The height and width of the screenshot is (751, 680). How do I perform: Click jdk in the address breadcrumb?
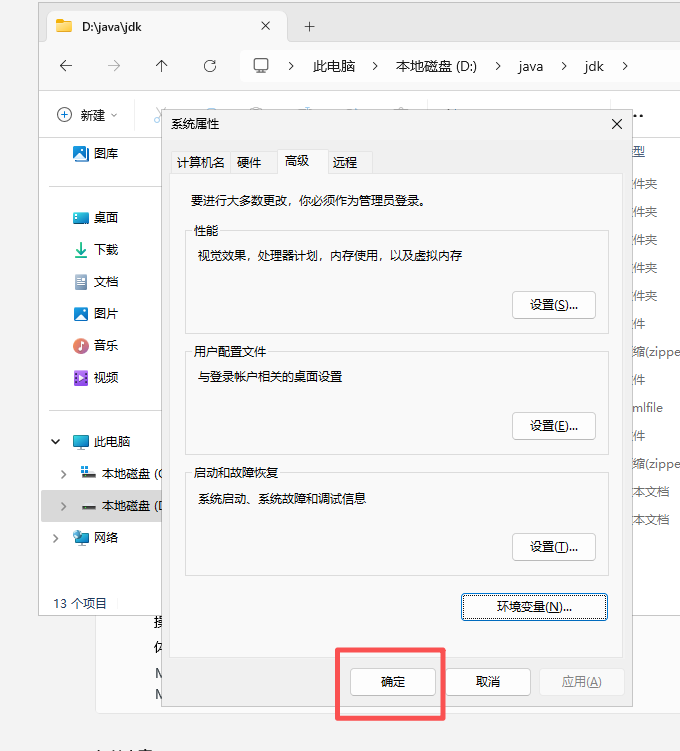point(594,66)
